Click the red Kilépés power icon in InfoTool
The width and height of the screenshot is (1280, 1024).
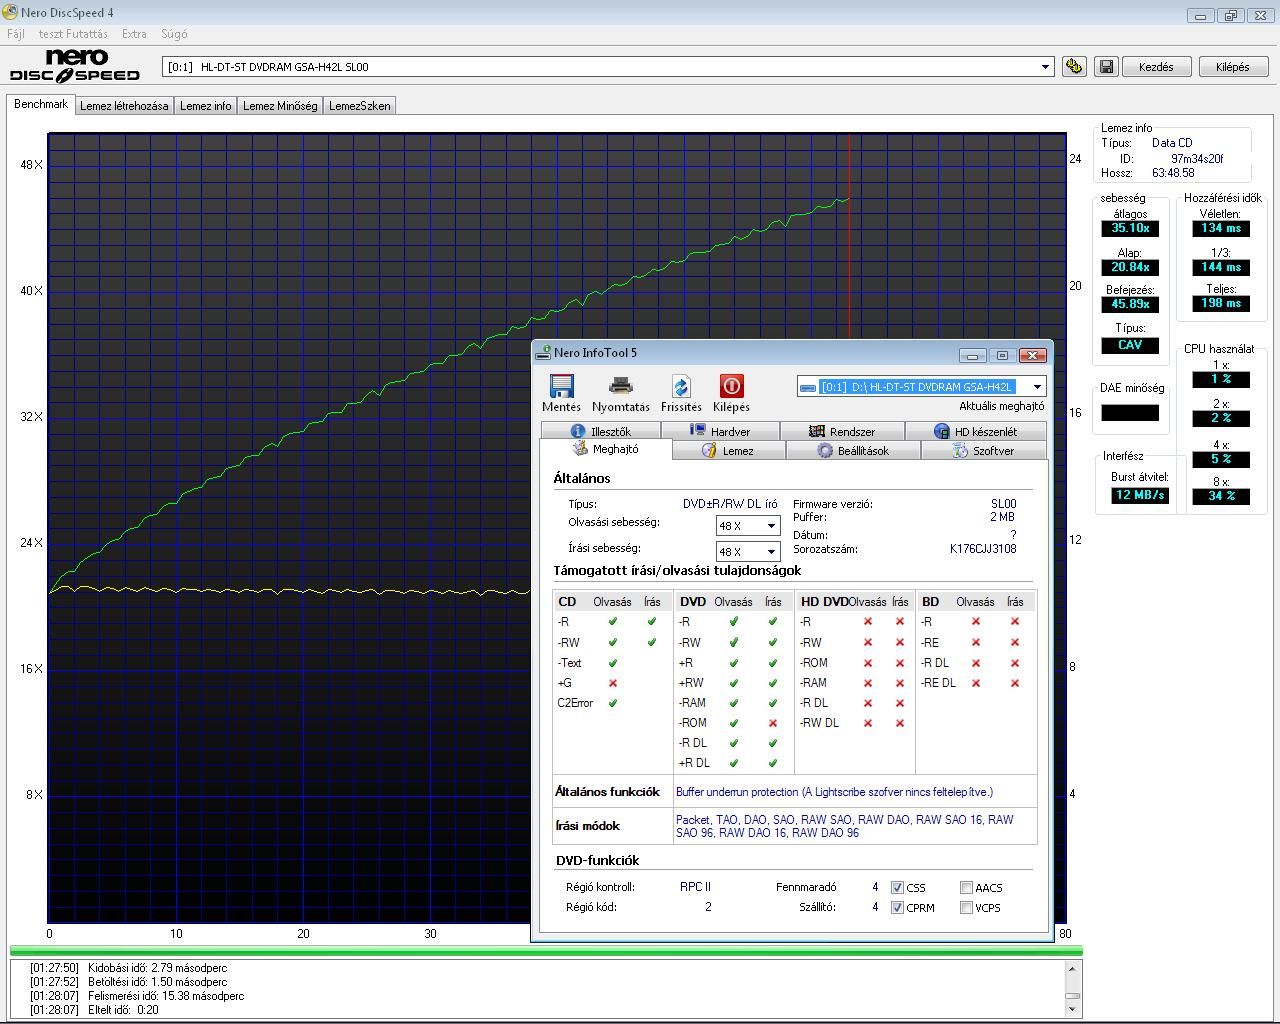[x=731, y=386]
